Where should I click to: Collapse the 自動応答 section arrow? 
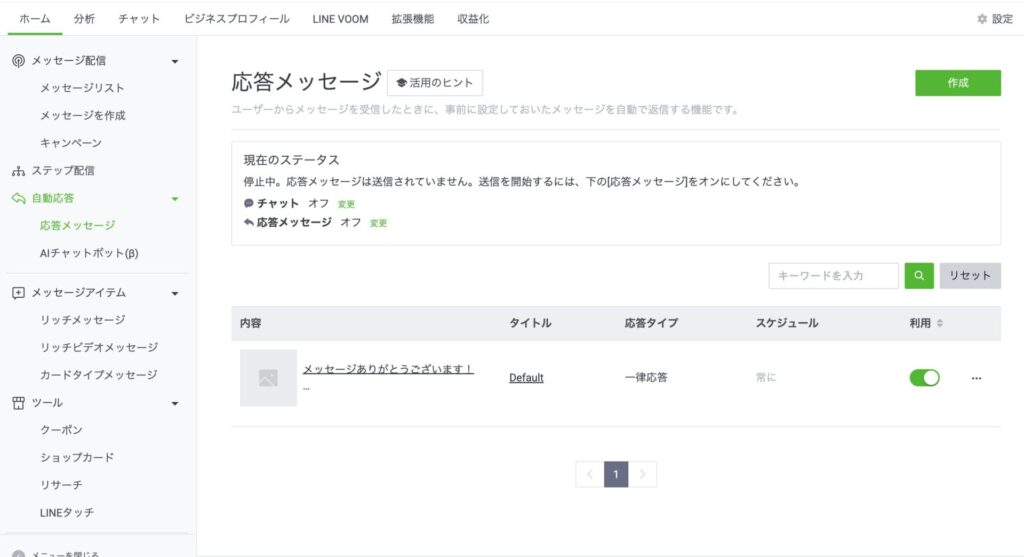coord(175,199)
